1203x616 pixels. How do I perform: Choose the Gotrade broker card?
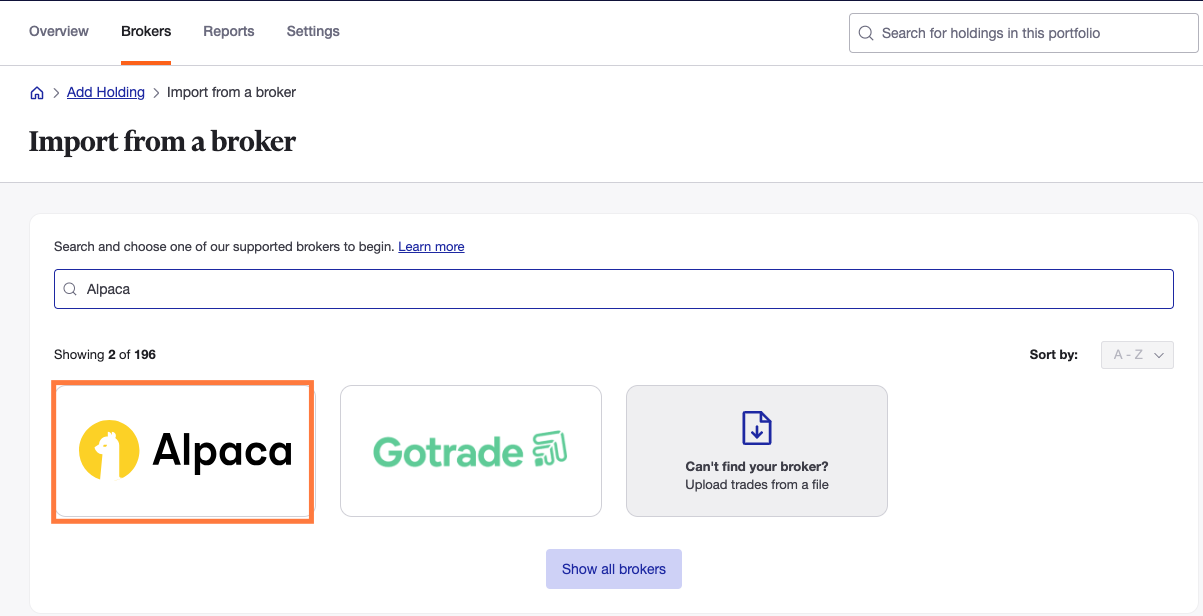tap(471, 451)
